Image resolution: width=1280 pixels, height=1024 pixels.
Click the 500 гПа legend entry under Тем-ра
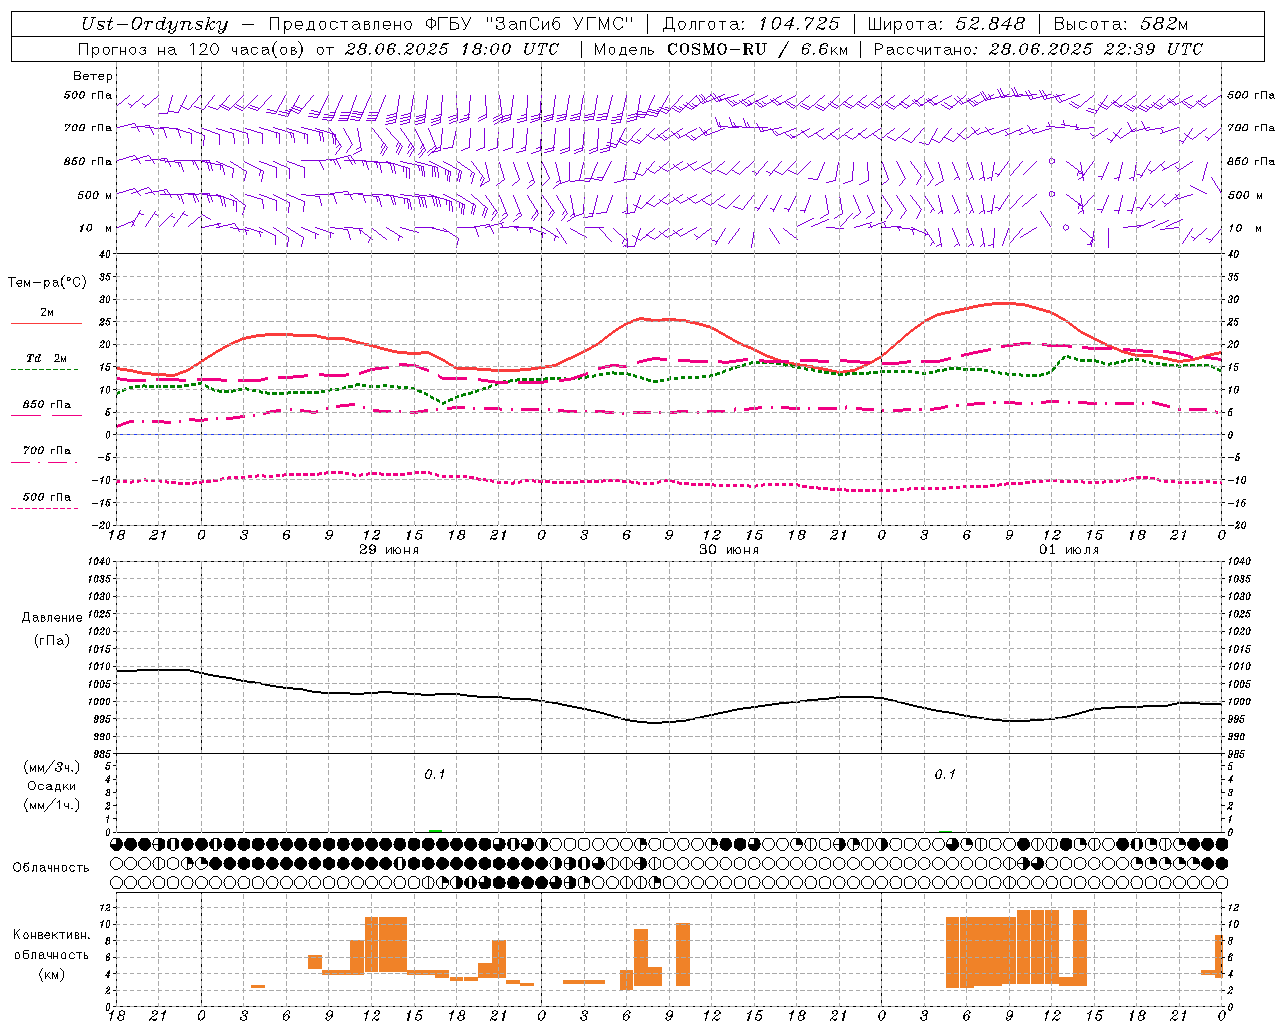pyautogui.click(x=47, y=497)
